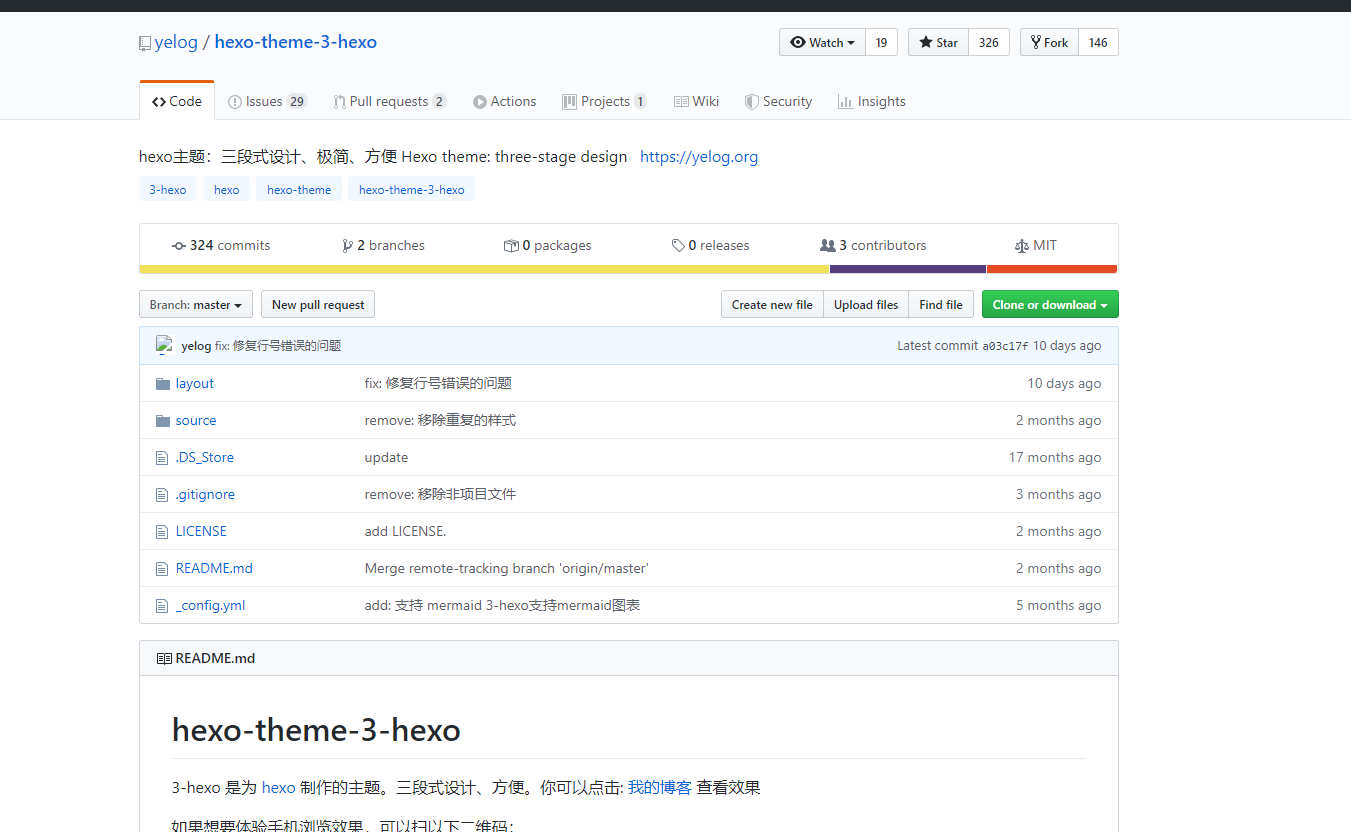Select the hexo topic tag
Image resolution: width=1351 pixels, height=832 pixels.
click(227, 189)
